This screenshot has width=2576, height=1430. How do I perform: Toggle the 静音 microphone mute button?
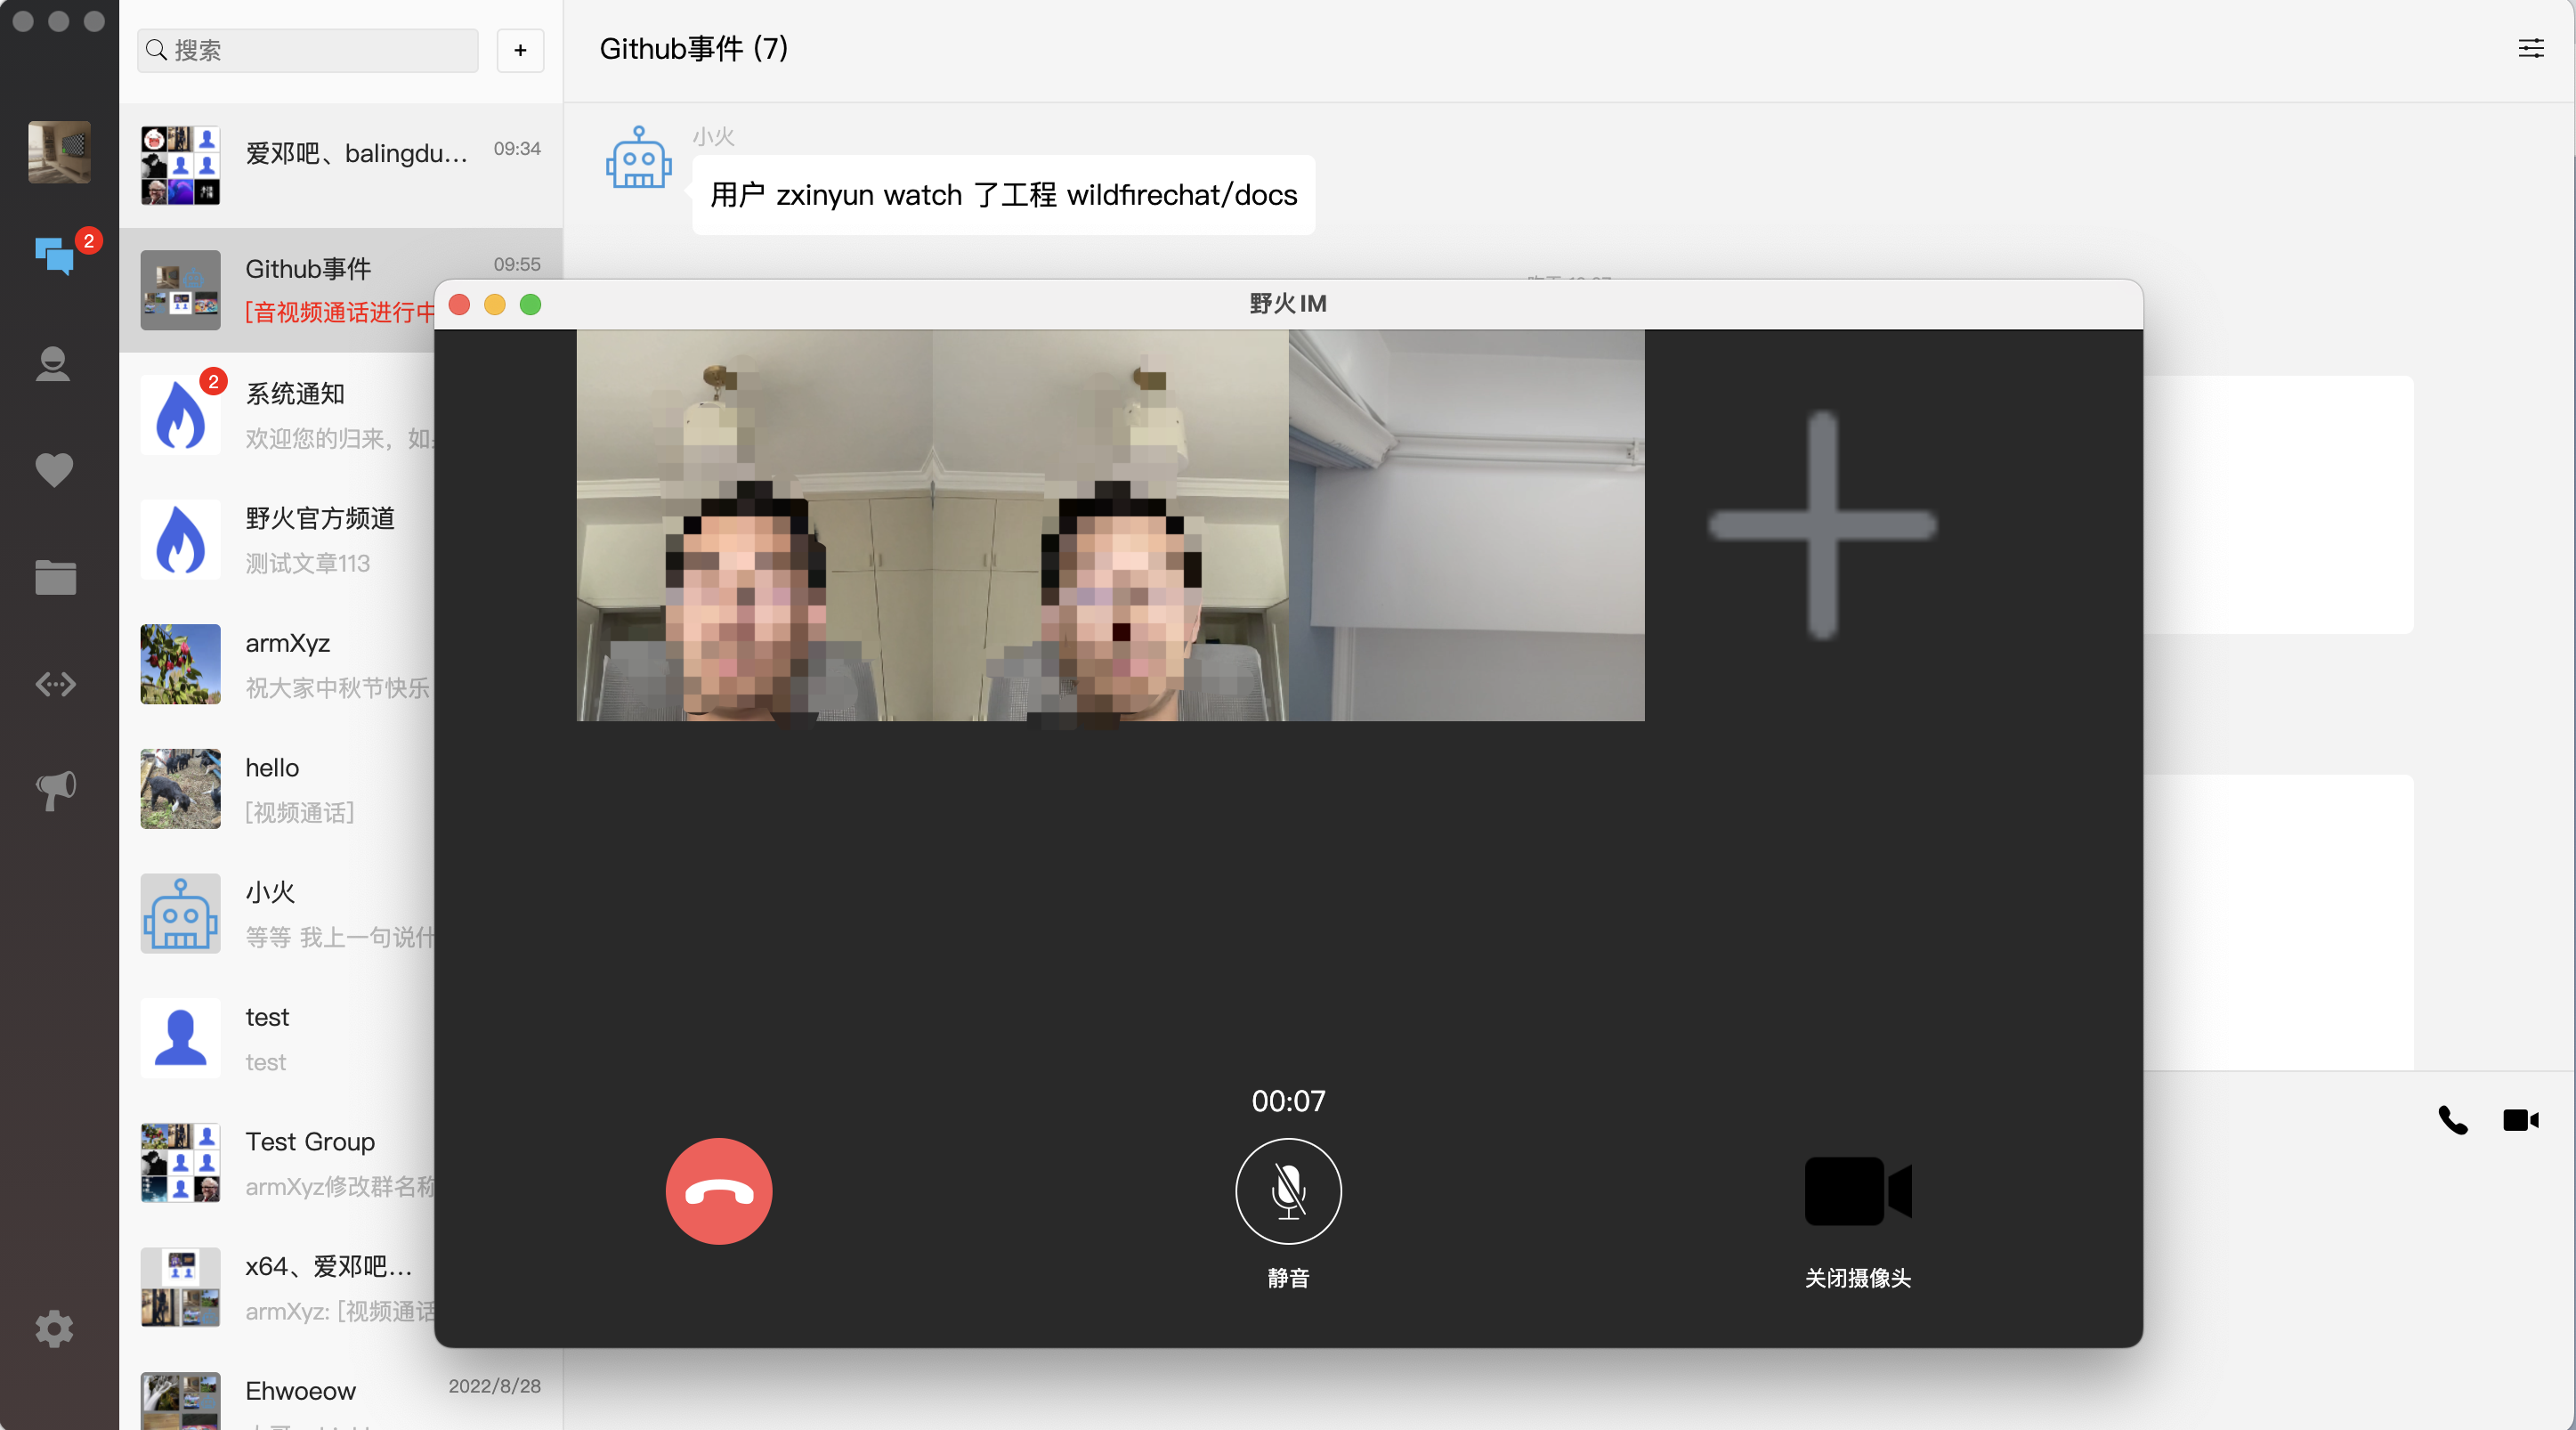[1288, 1190]
